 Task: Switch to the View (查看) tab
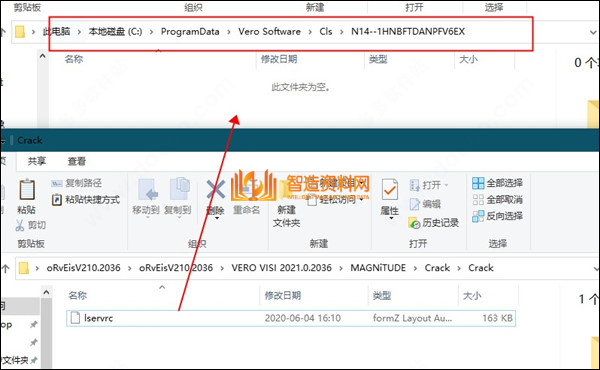[x=77, y=161]
